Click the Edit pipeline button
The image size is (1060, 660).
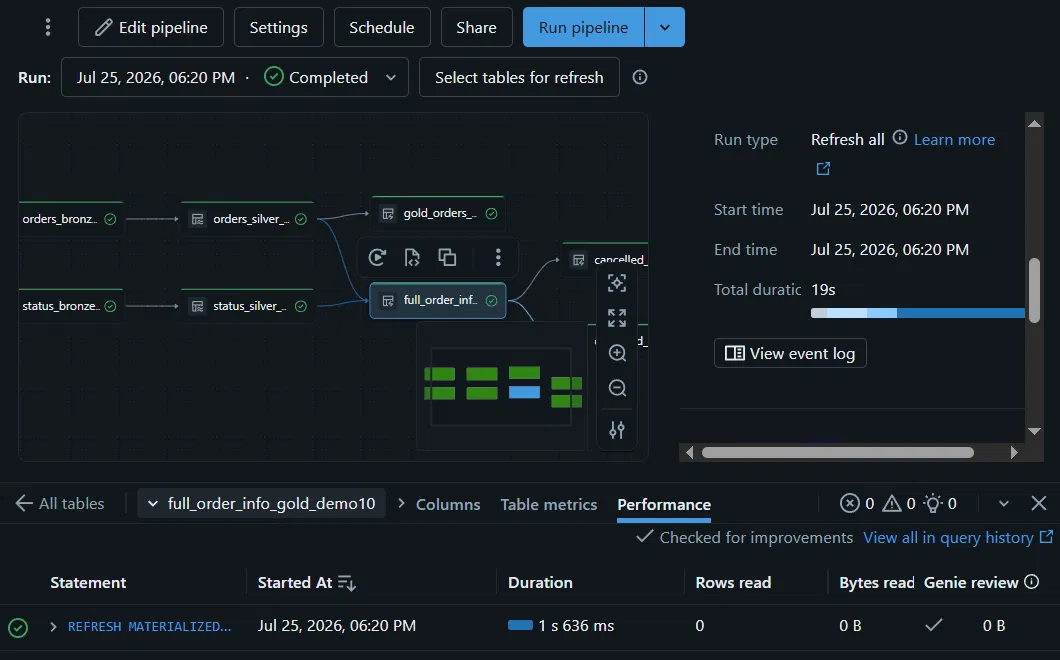pos(151,27)
